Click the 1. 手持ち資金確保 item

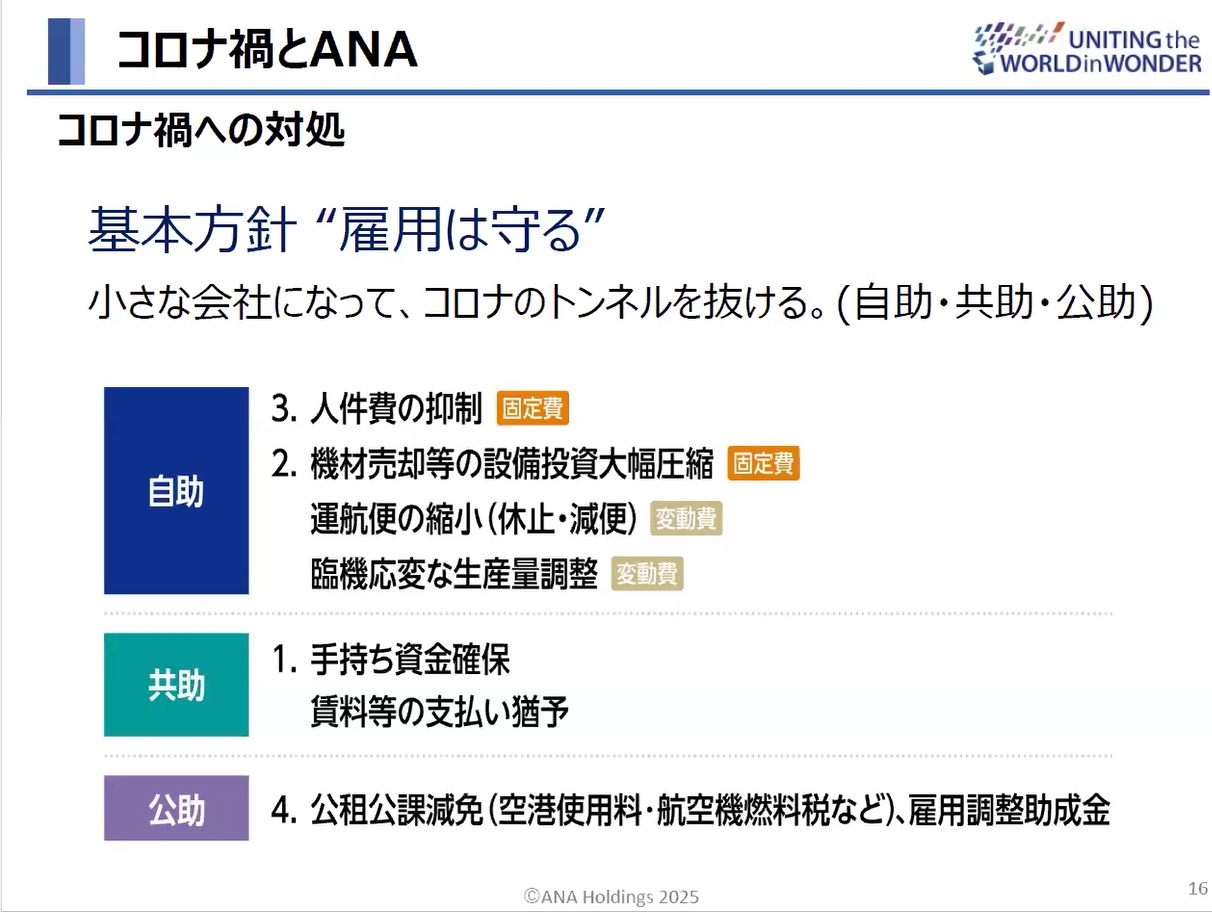[x=392, y=660]
